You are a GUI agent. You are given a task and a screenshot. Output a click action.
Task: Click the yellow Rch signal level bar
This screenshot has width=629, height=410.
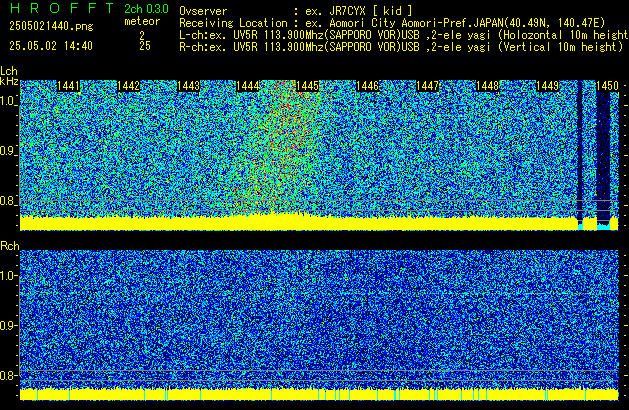pos(319,394)
